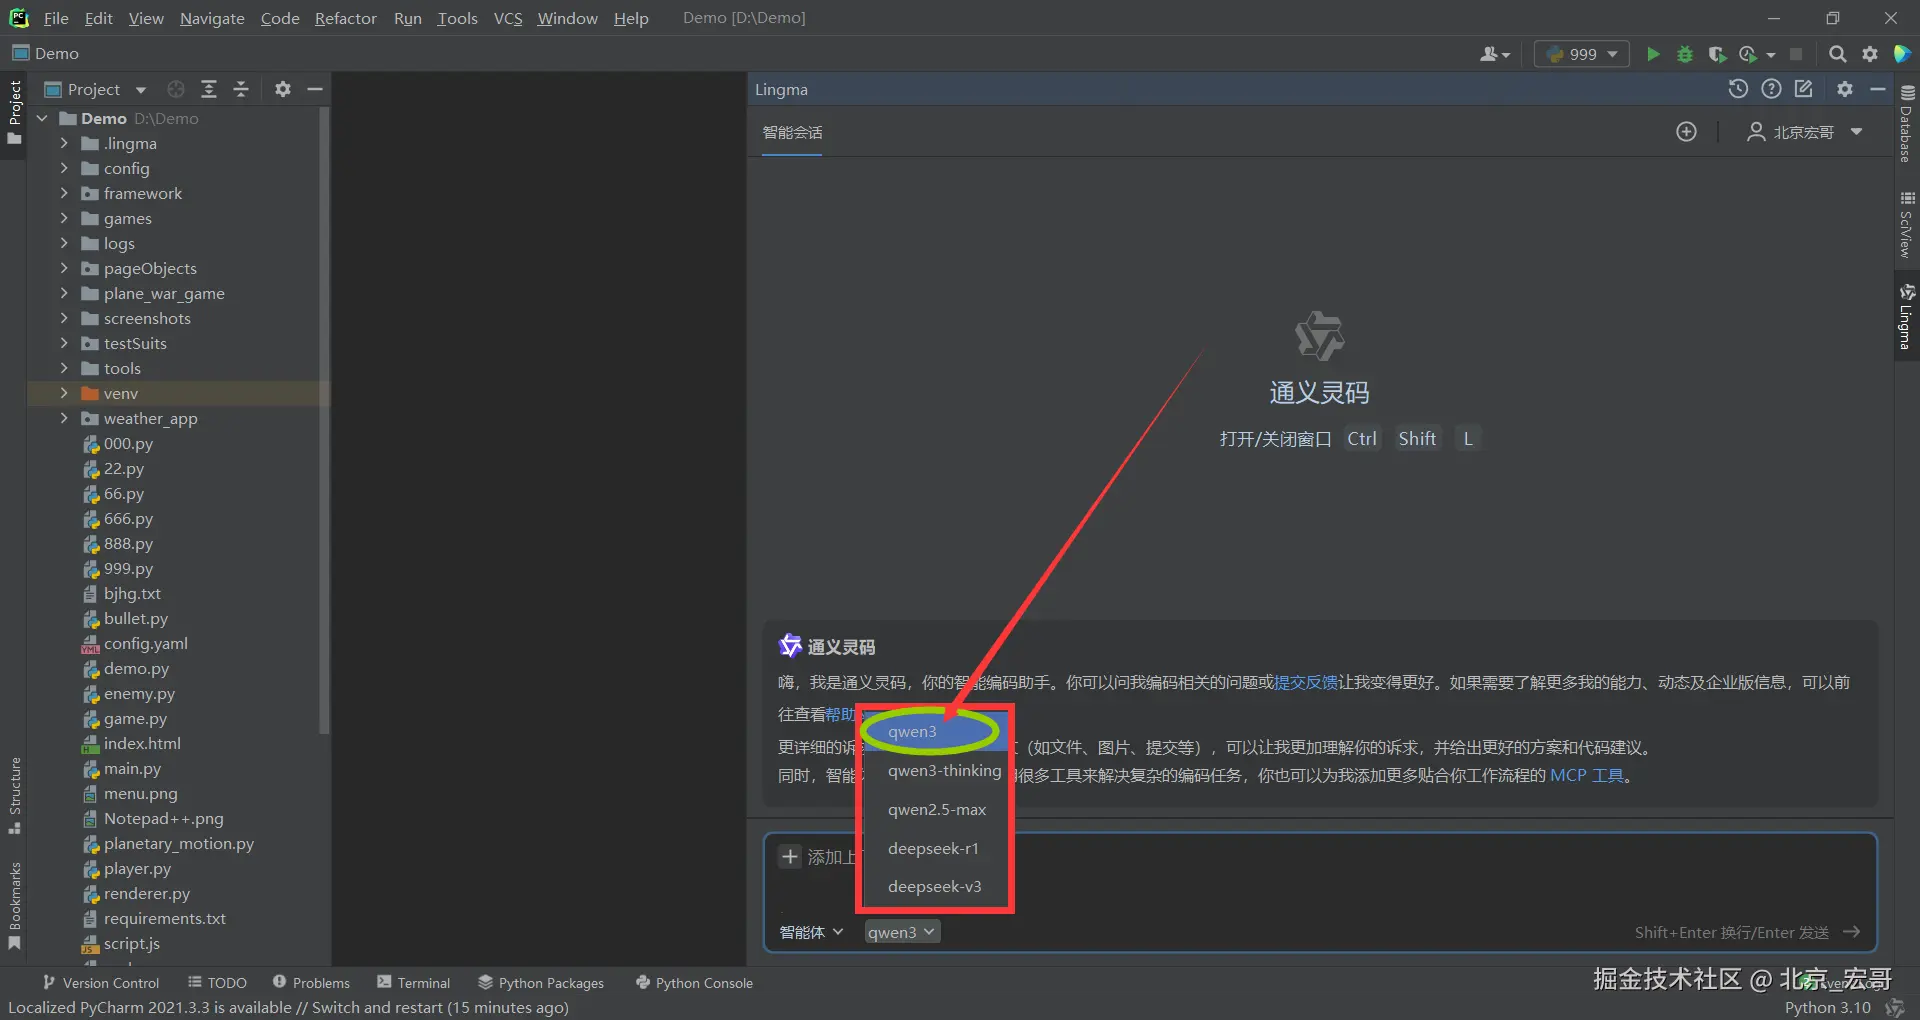1920x1020 pixels.
Task: Select deepseek-r1 from model list
Action: pyautogui.click(x=934, y=848)
